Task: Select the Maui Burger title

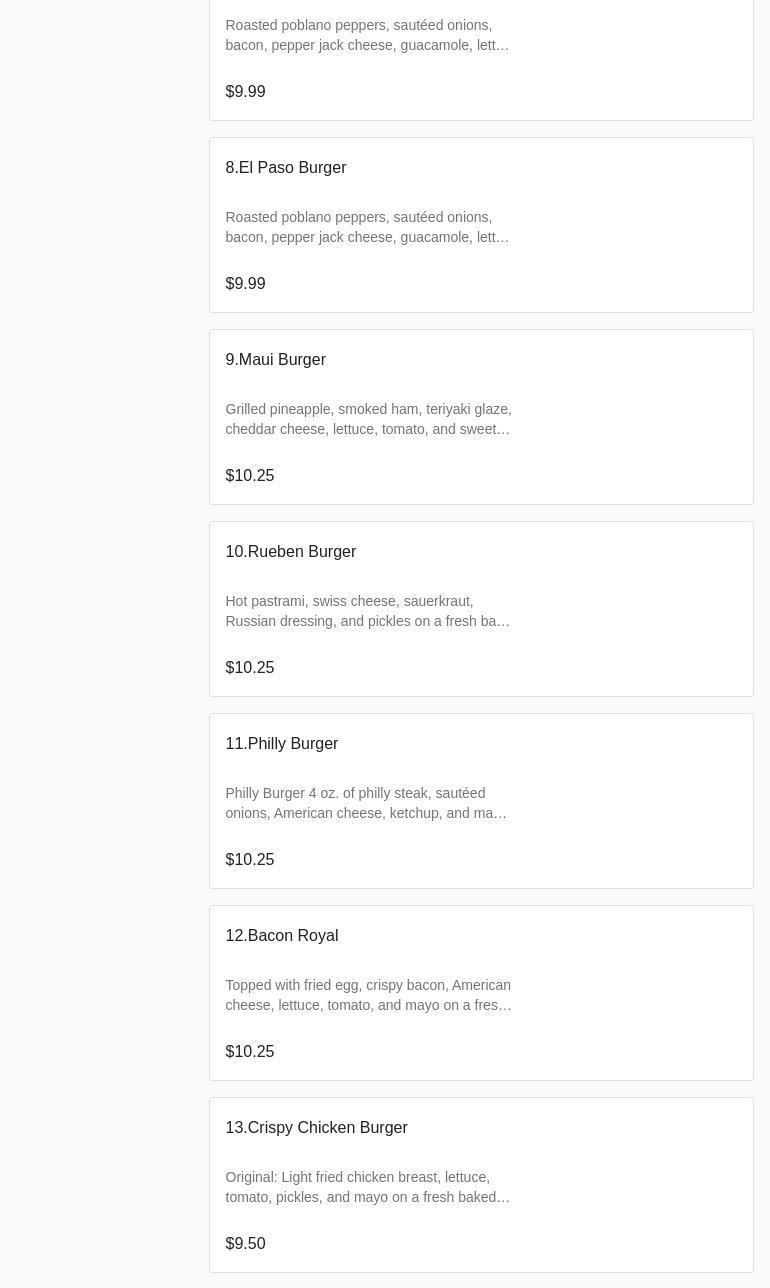Action: tap(275, 360)
